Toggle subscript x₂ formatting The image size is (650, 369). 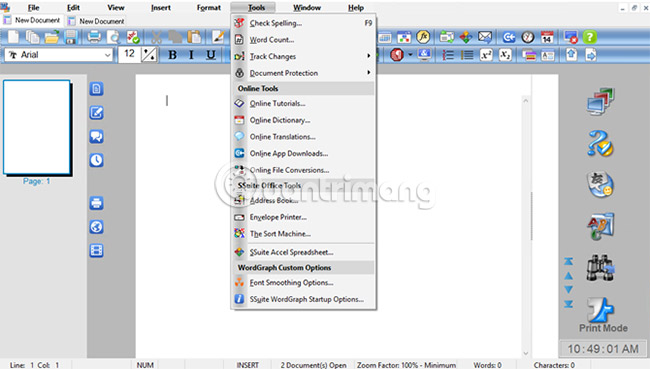point(505,55)
